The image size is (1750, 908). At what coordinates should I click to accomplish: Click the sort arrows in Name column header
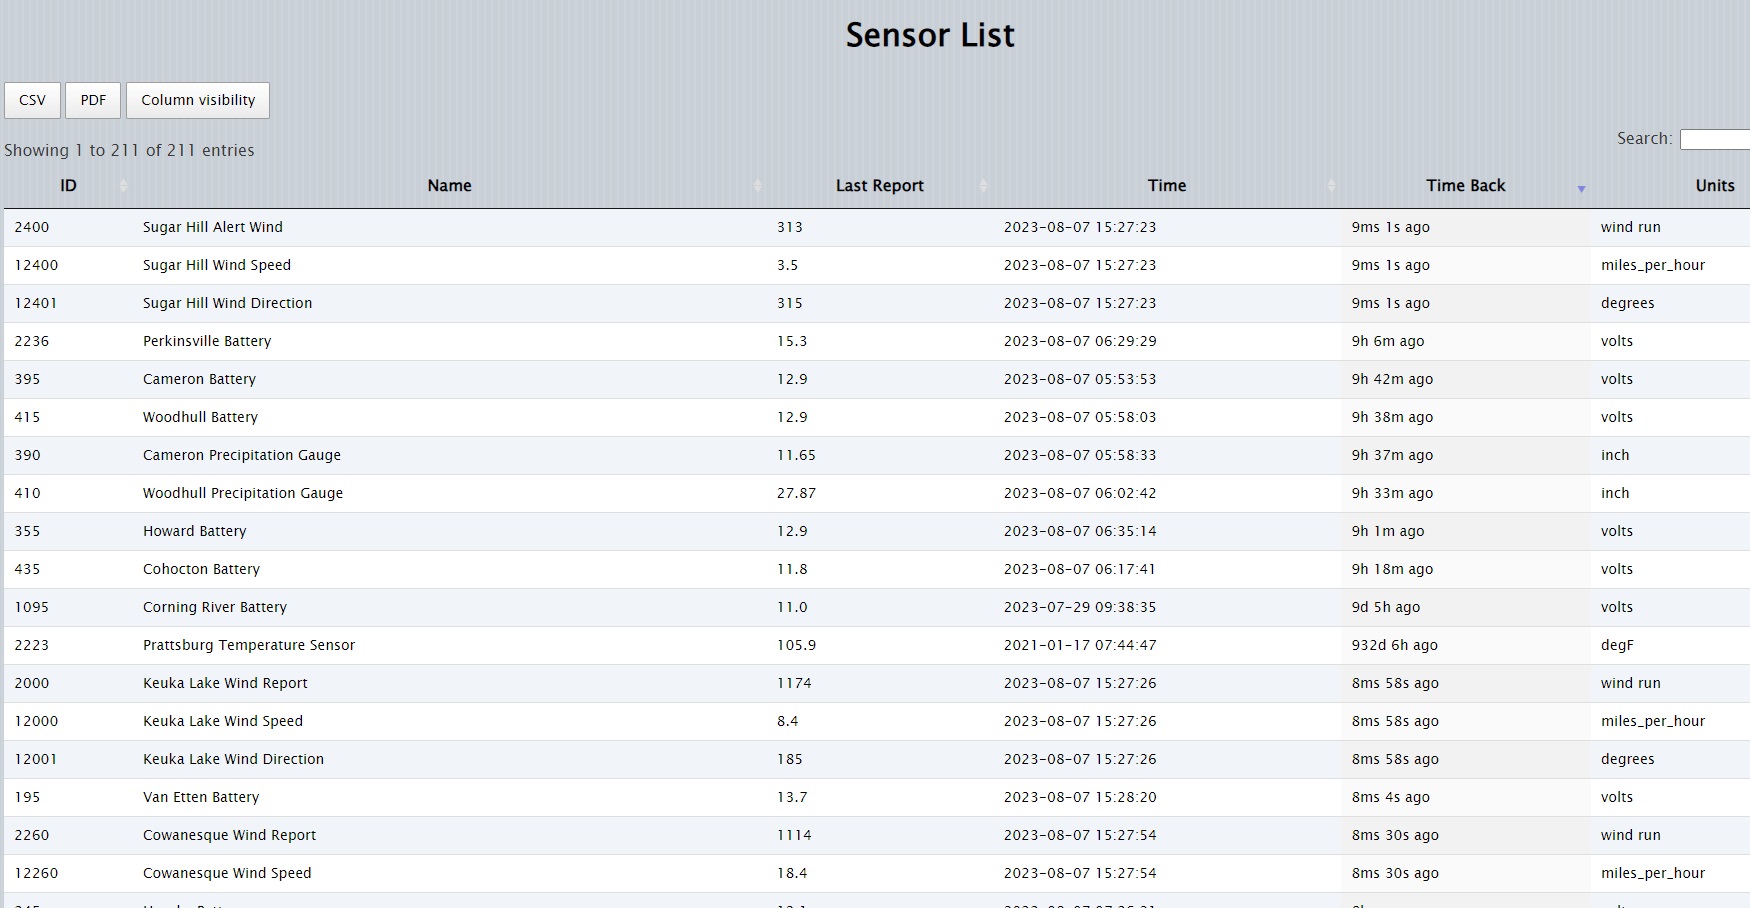point(757,186)
